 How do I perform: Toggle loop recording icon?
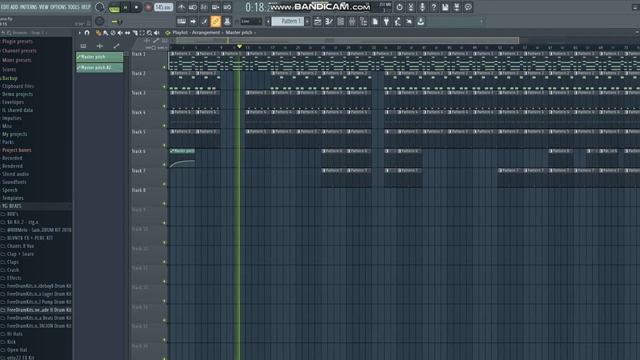(227, 7)
